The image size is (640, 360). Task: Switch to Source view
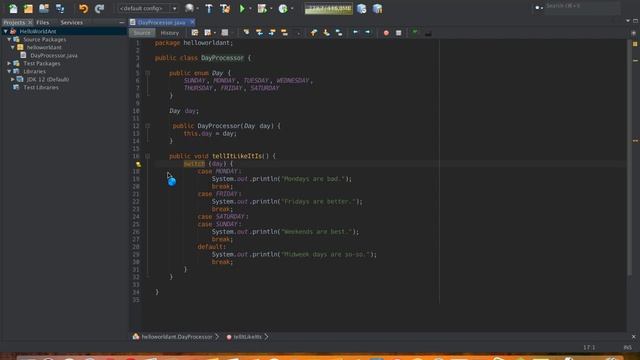pyautogui.click(x=142, y=33)
